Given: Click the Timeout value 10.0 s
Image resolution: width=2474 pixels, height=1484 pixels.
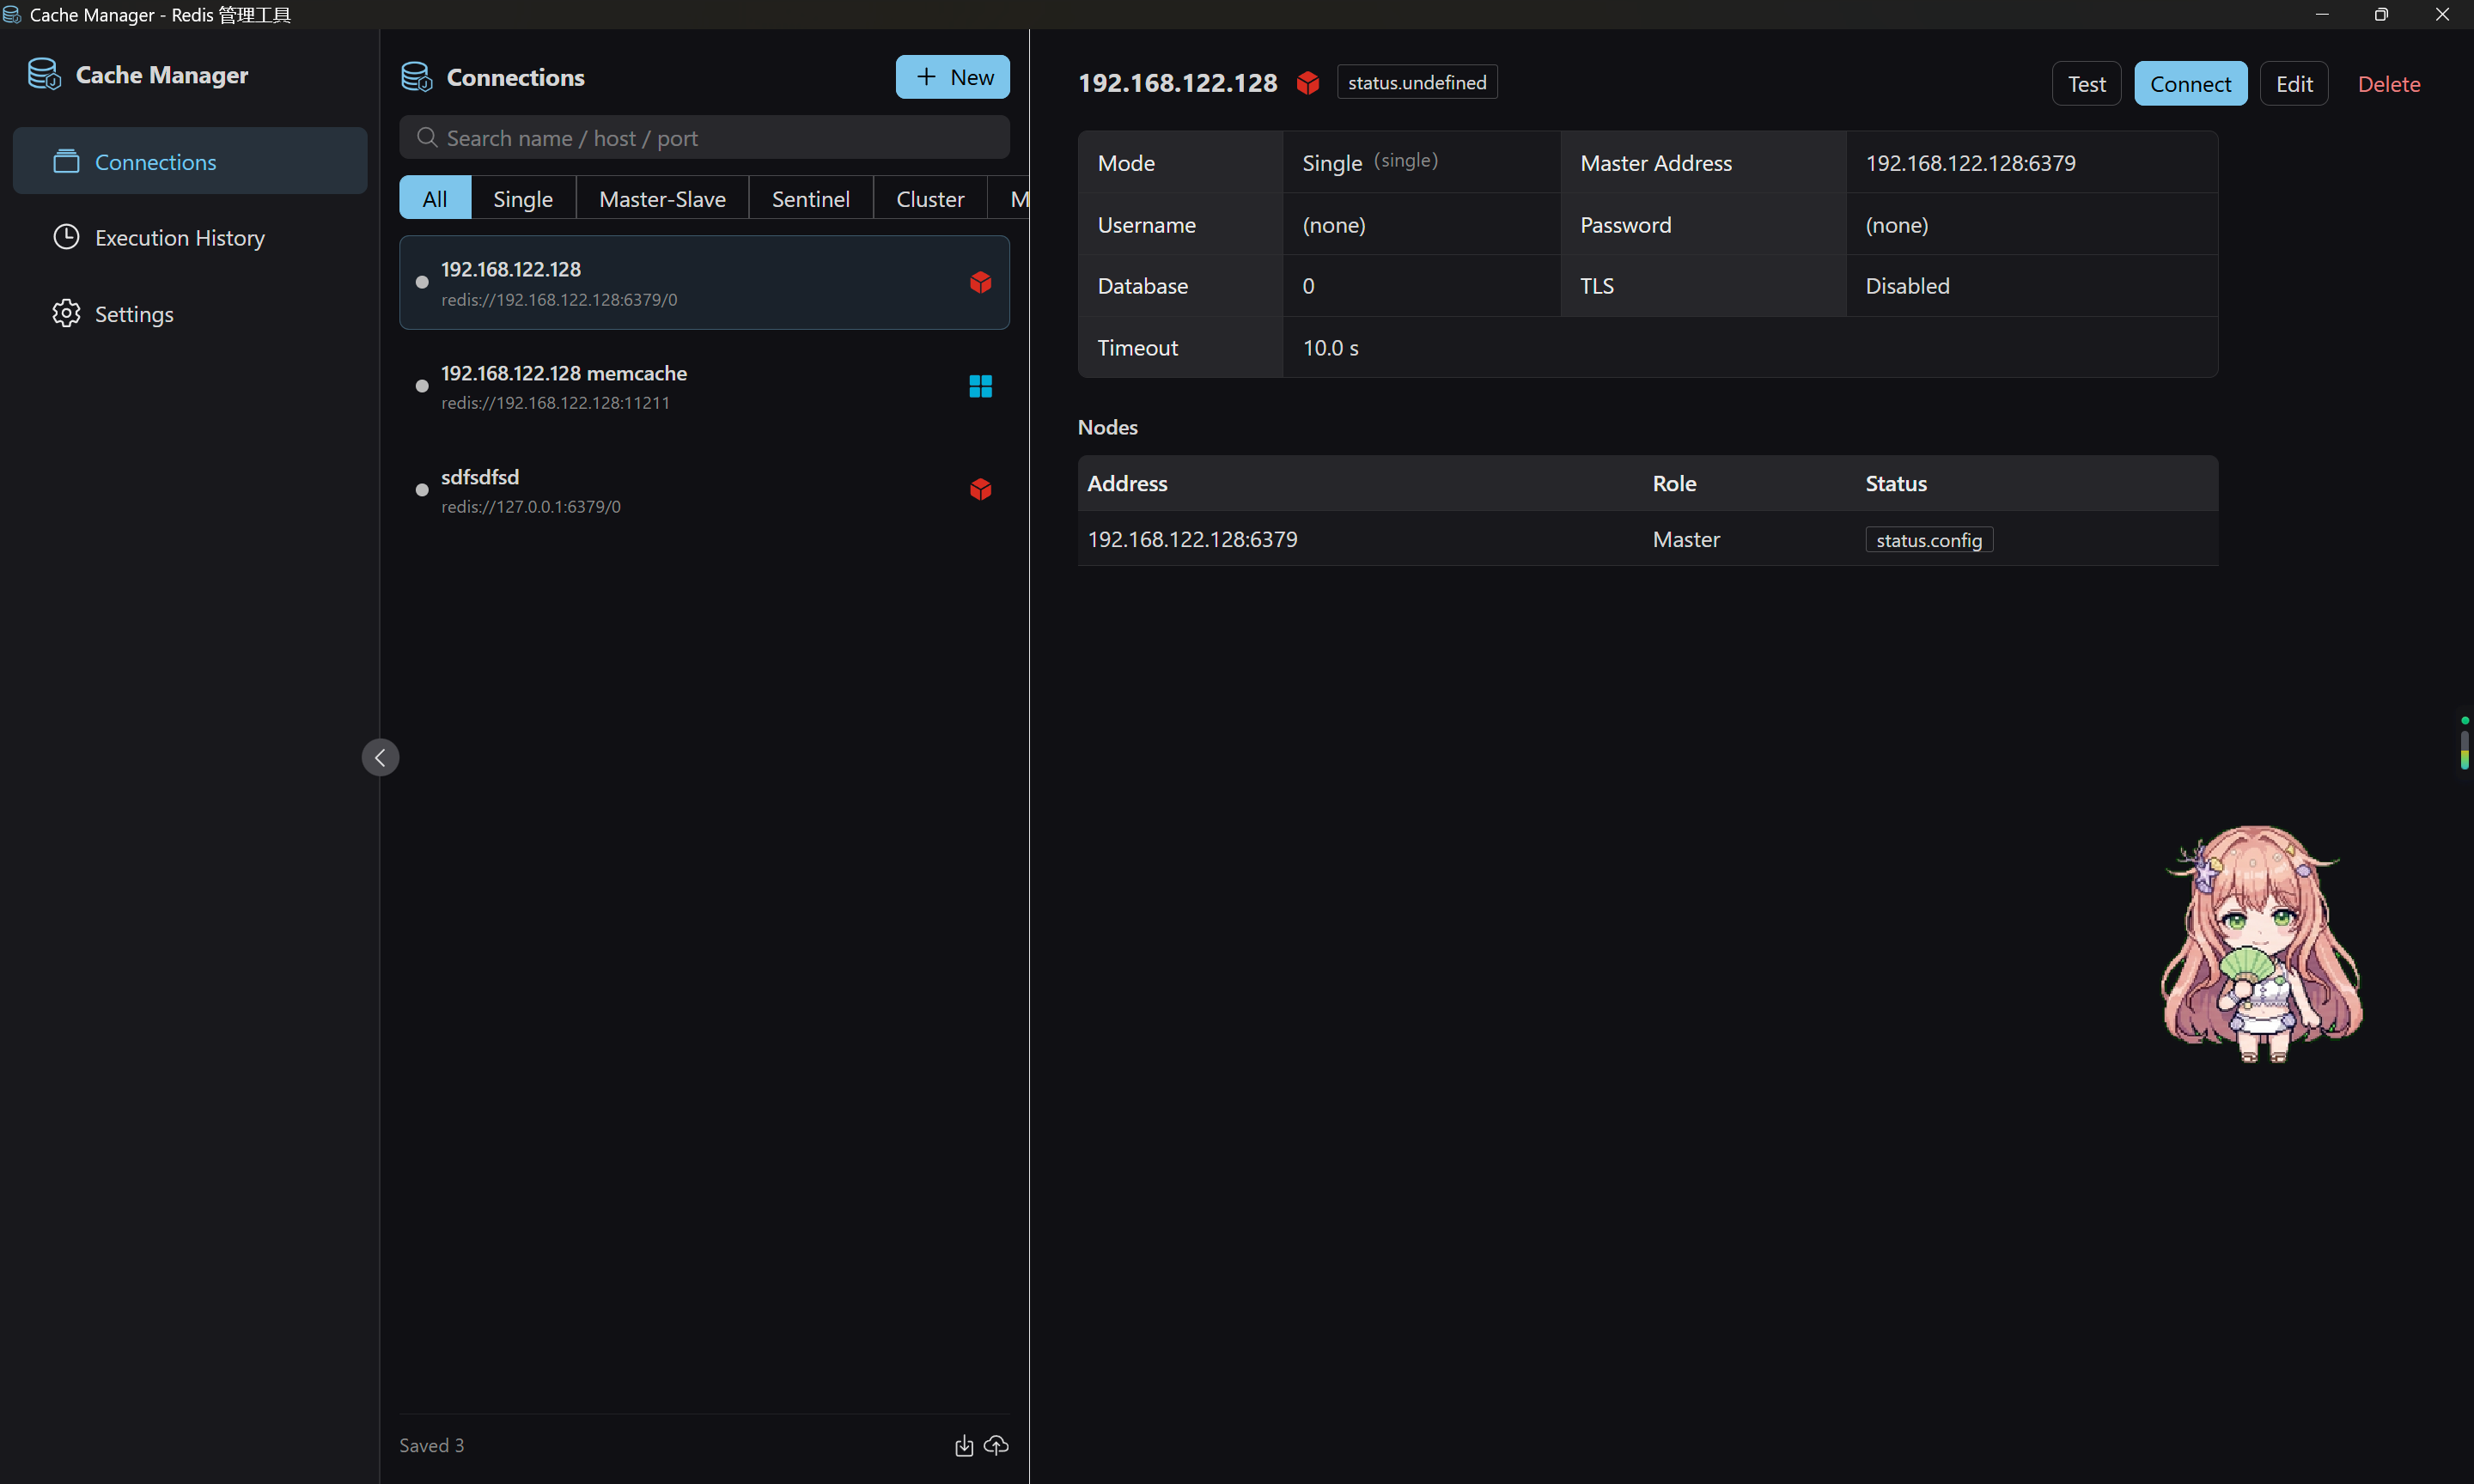Looking at the screenshot, I should [x=1330, y=348].
